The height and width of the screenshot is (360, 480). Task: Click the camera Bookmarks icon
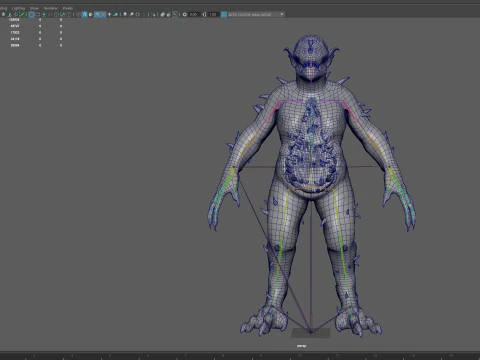coord(3,14)
